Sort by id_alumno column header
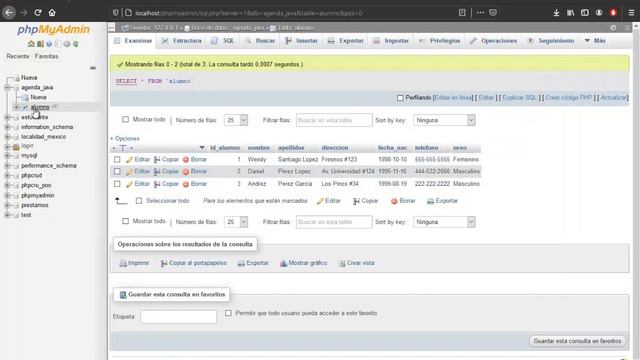The height and width of the screenshot is (360, 640). [x=225, y=148]
